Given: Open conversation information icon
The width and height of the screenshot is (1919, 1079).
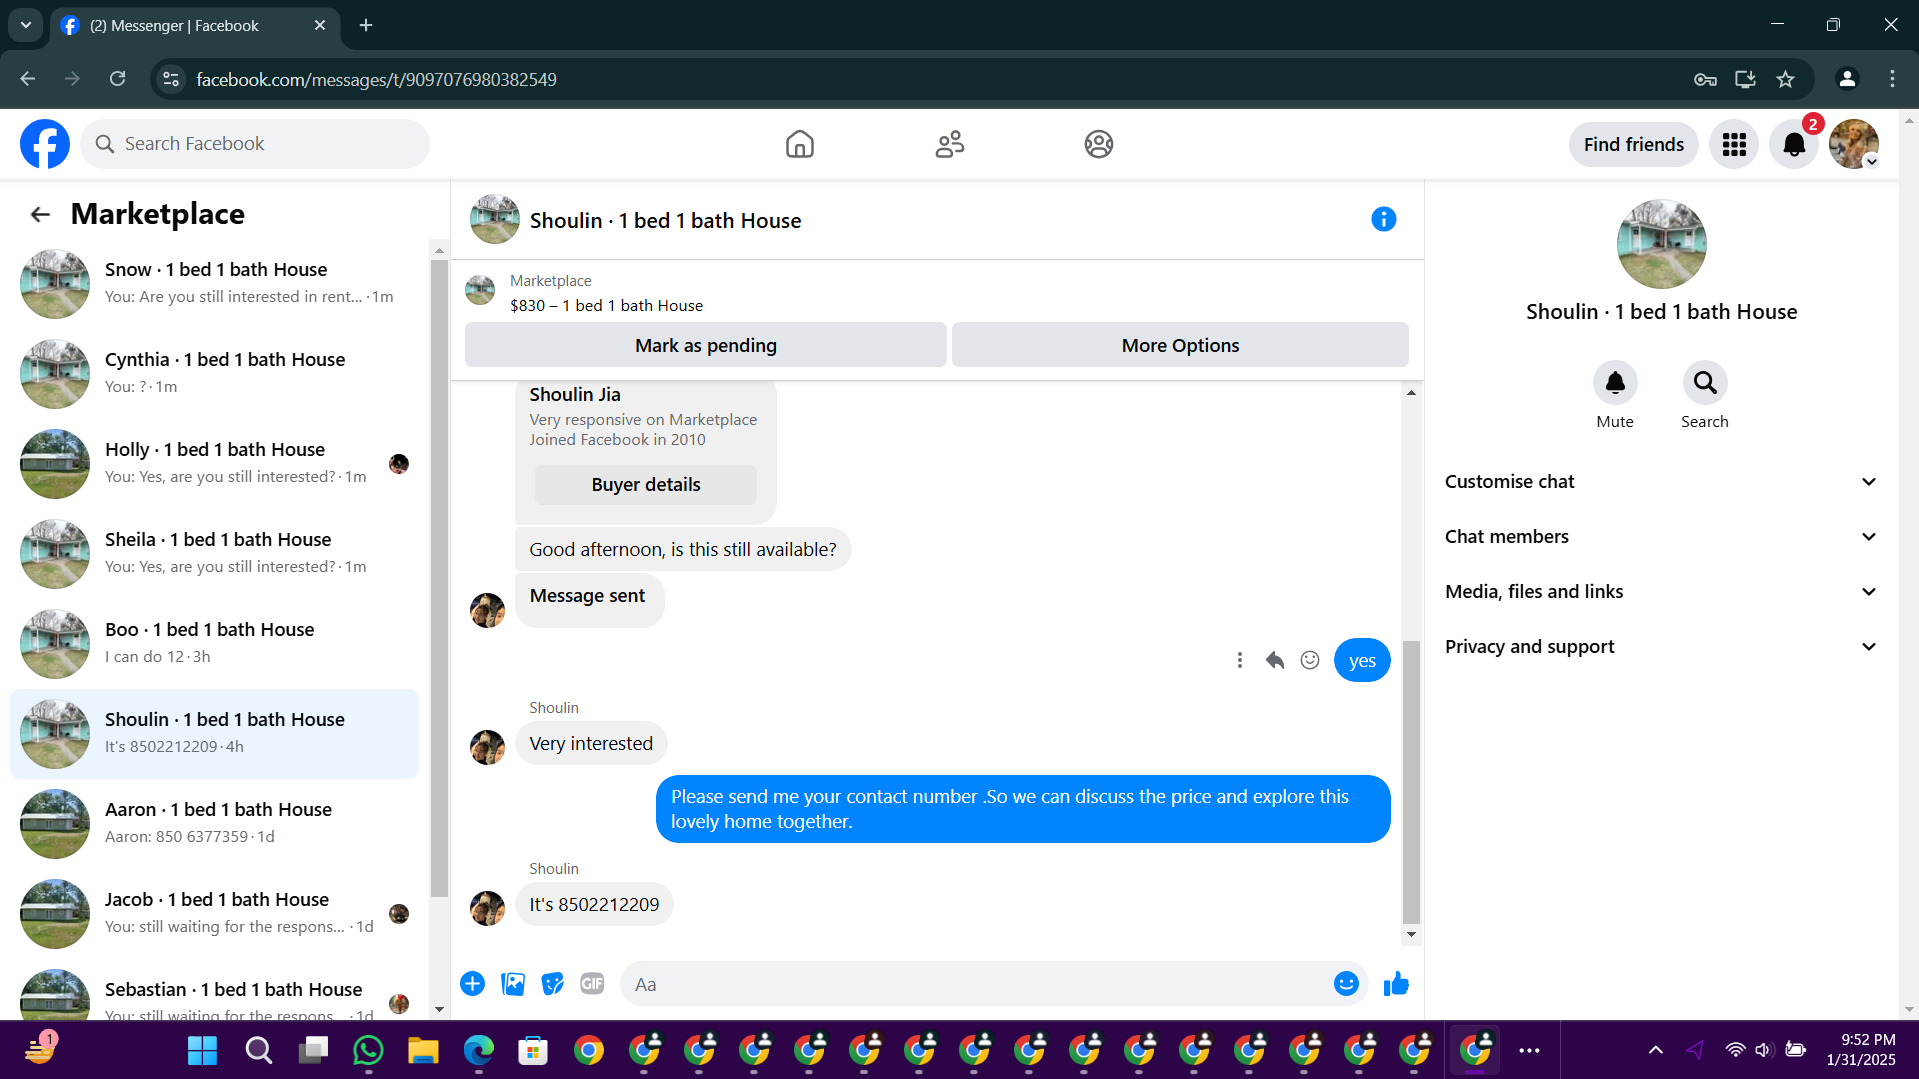Looking at the screenshot, I should point(1384,219).
